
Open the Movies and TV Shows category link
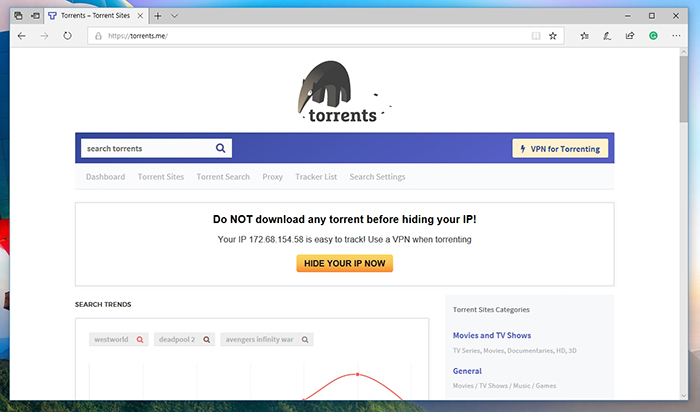click(492, 335)
